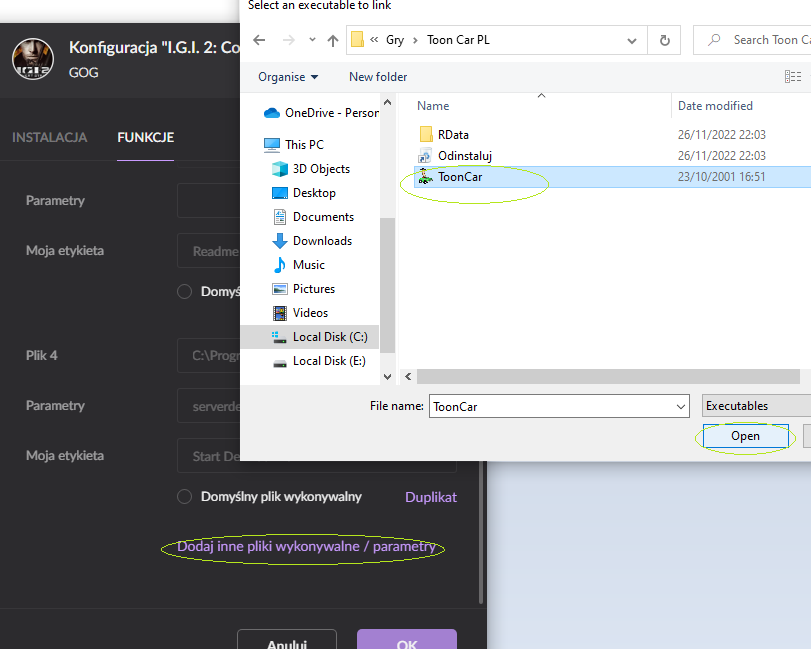Select the upper Domyś radio button

pyautogui.click(x=184, y=292)
